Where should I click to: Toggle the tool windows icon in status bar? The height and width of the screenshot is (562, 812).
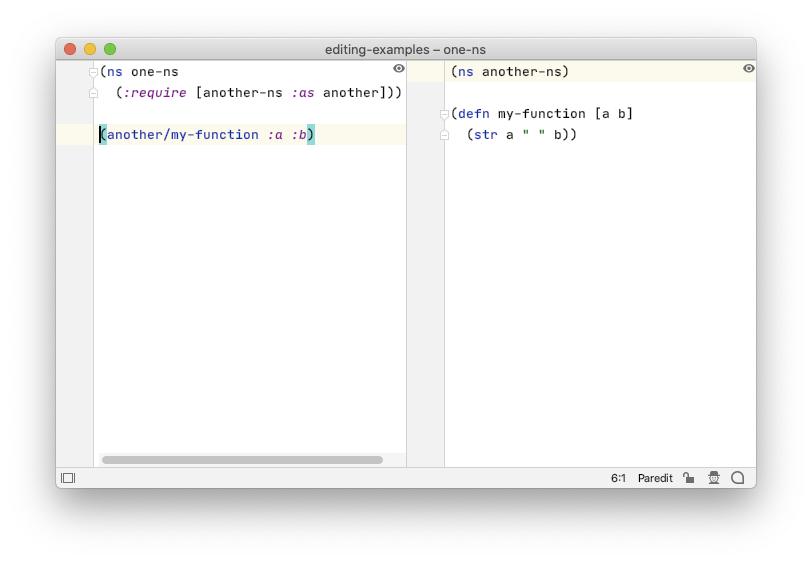coord(68,478)
